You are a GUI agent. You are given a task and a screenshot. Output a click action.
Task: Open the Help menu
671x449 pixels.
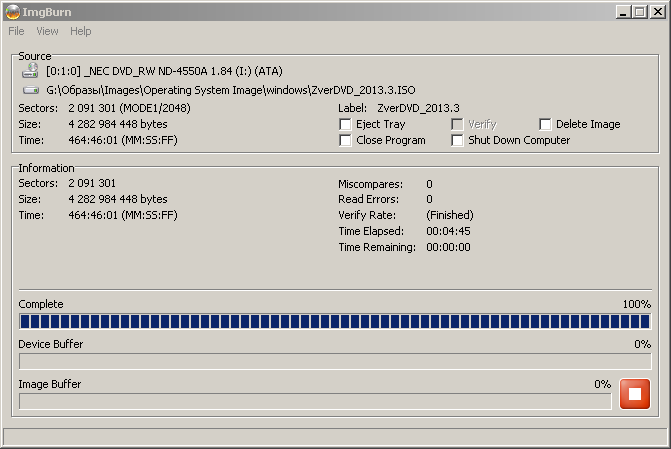(x=80, y=31)
